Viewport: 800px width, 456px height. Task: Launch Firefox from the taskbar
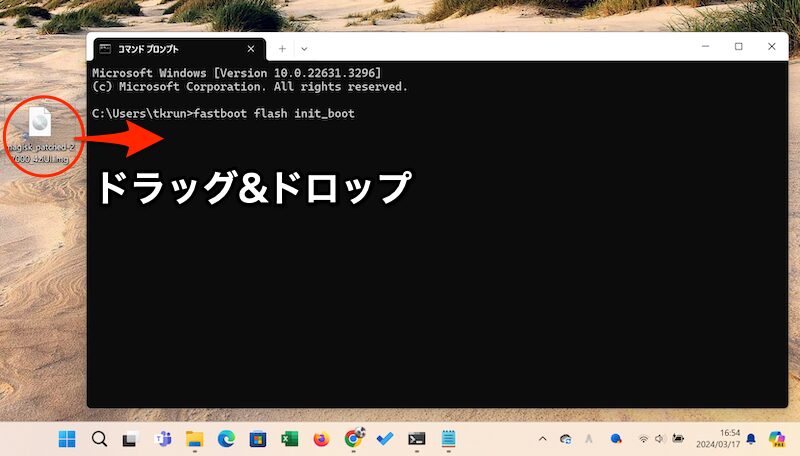pyautogui.click(x=321, y=439)
